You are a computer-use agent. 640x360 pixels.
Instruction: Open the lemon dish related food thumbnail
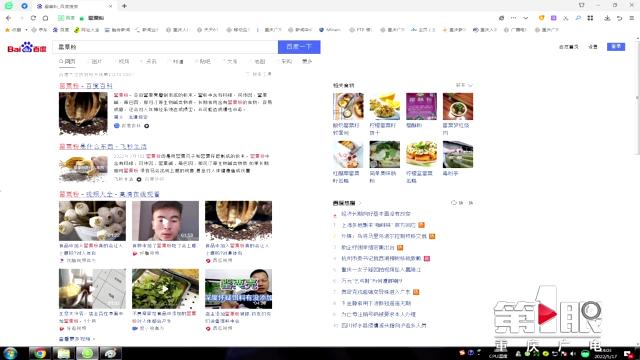click(384, 106)
